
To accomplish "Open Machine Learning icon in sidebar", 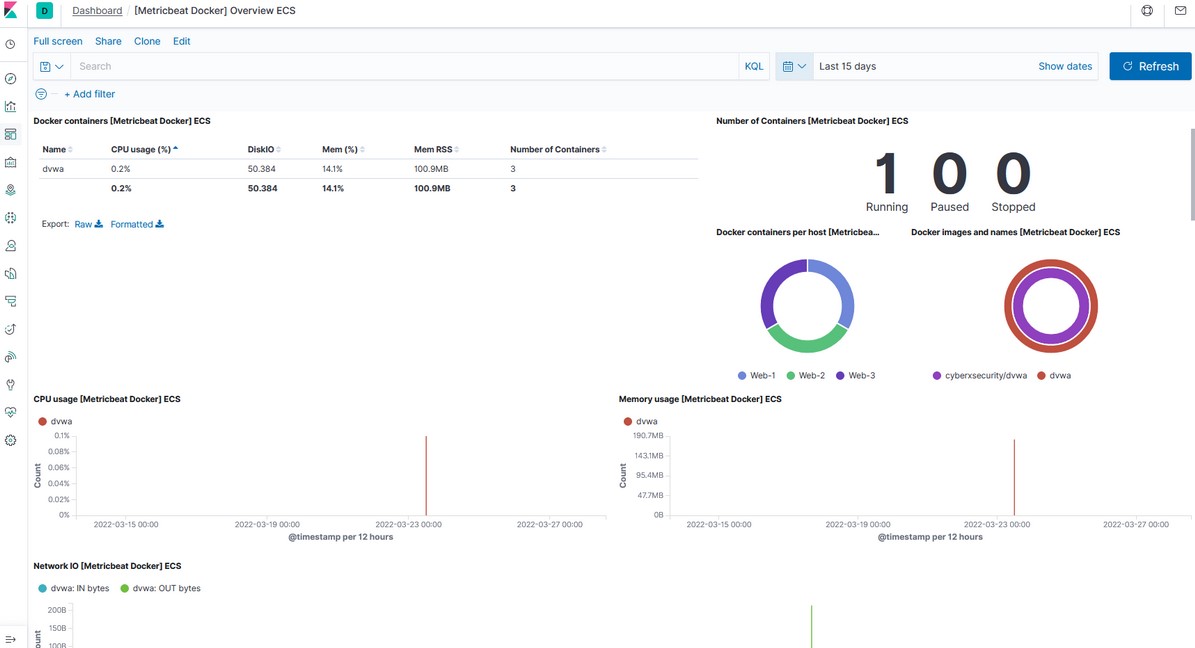I will [11, 218].
